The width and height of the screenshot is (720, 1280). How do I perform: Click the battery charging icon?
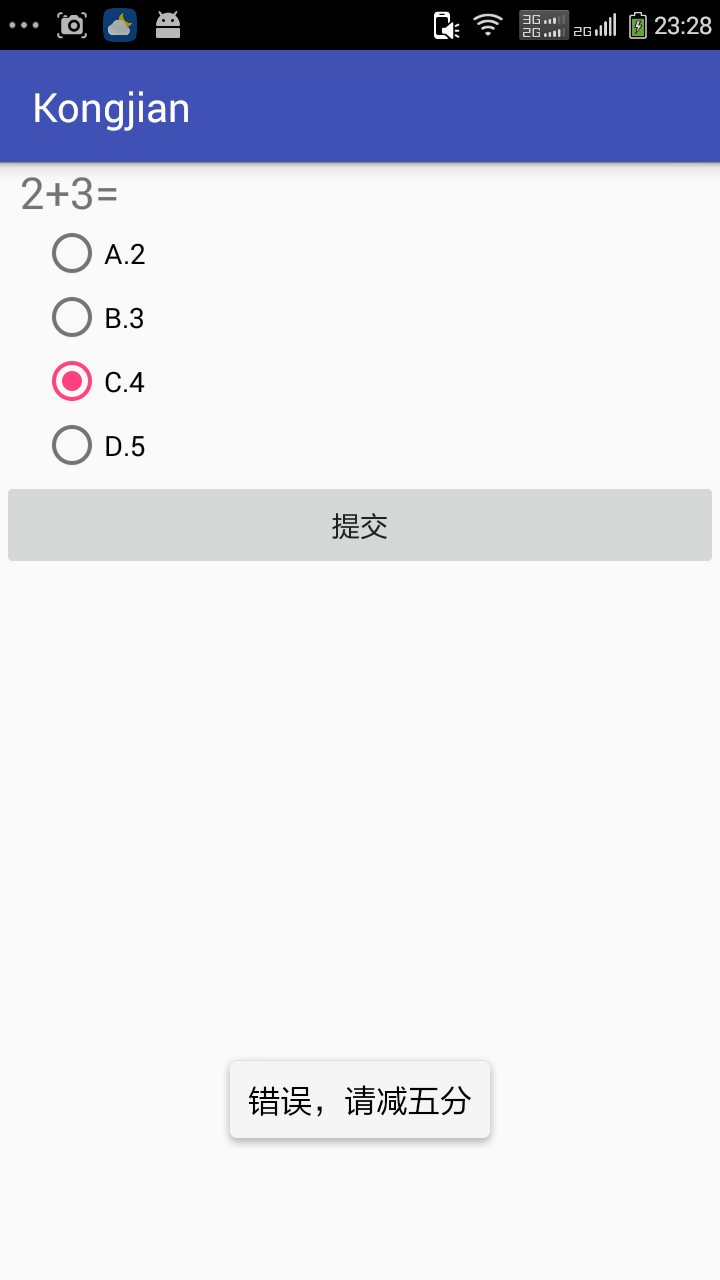tap(637, 25)
